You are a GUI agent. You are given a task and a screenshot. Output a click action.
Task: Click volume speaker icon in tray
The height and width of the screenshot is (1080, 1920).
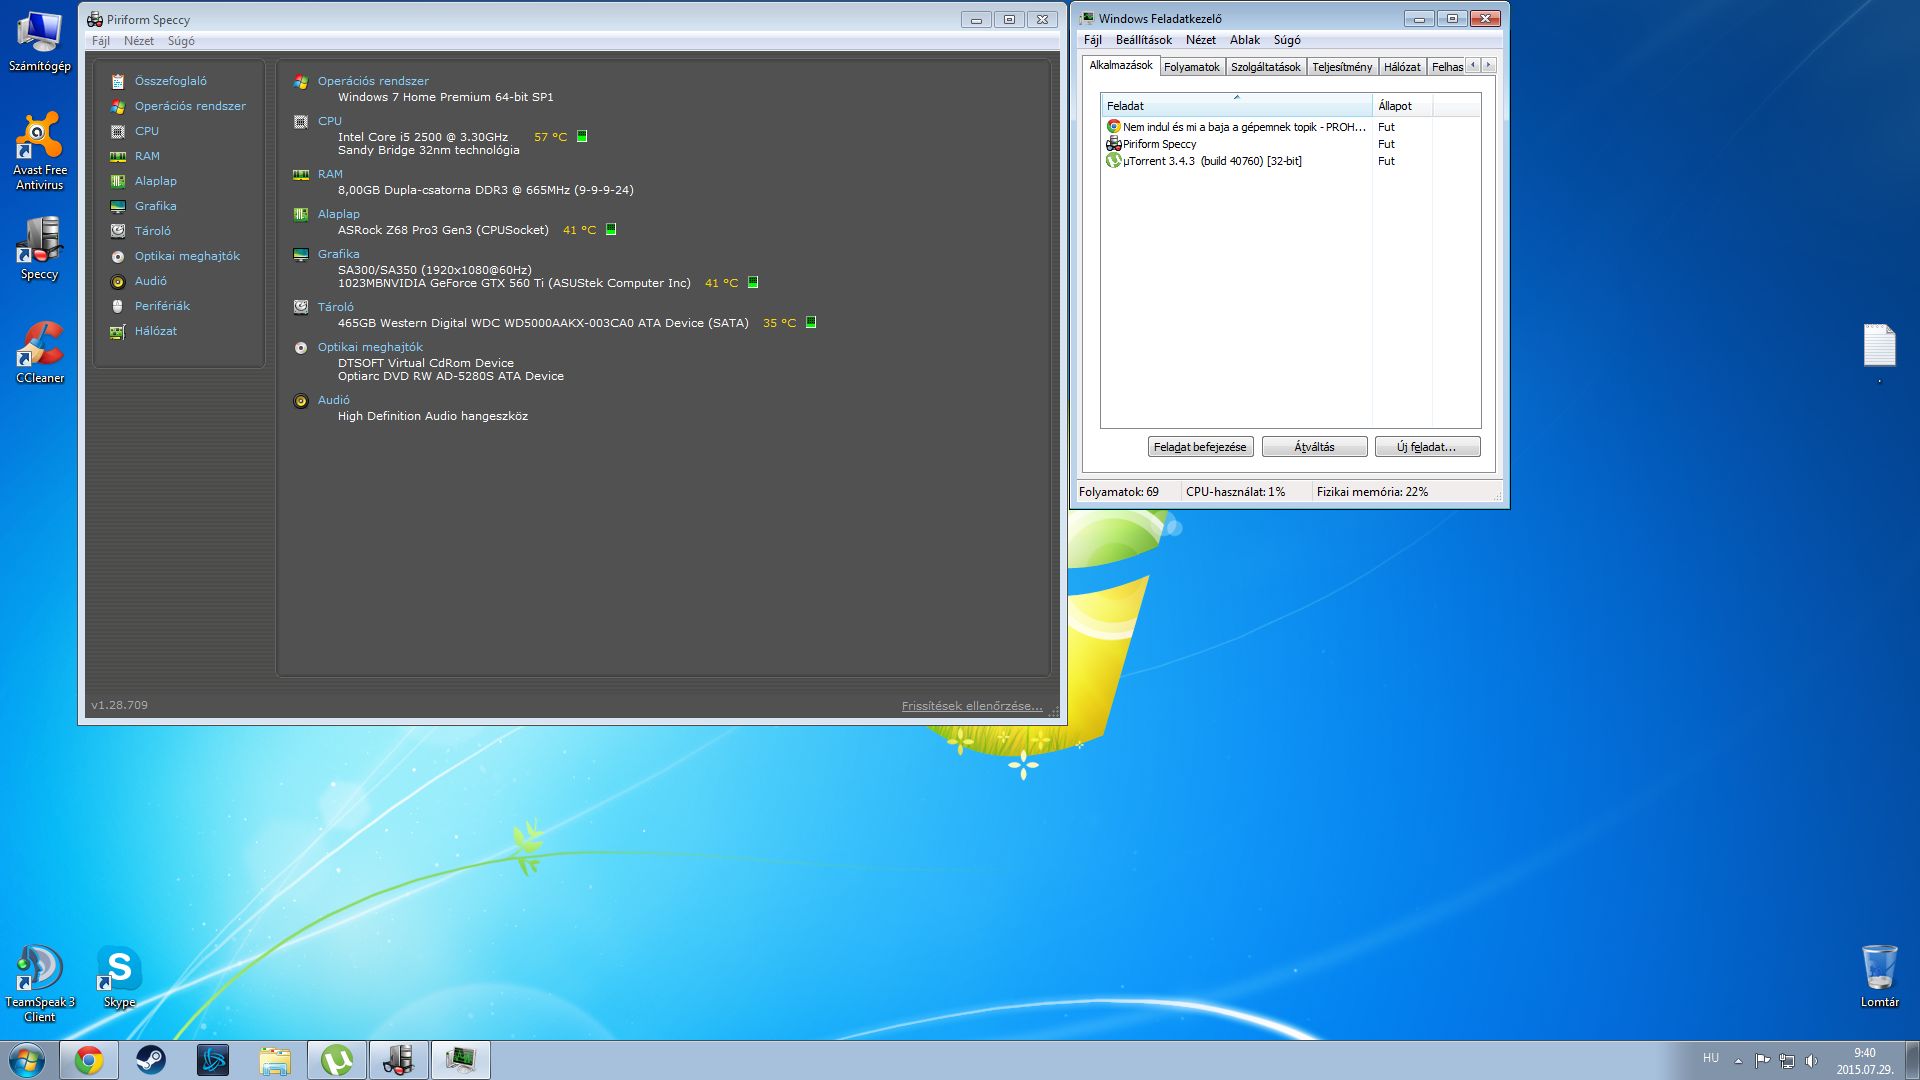click(x=1811, y=1060)
